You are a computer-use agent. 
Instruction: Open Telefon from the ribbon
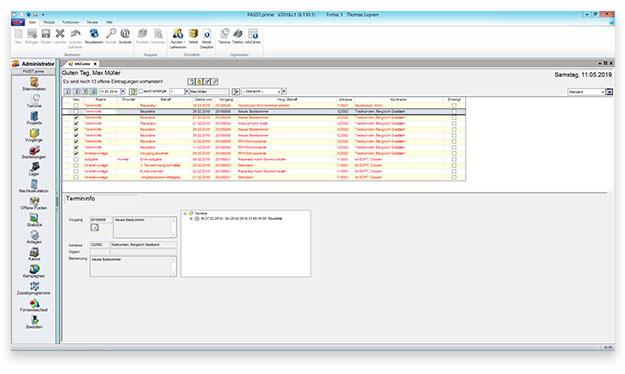click(x=238, y=36)
